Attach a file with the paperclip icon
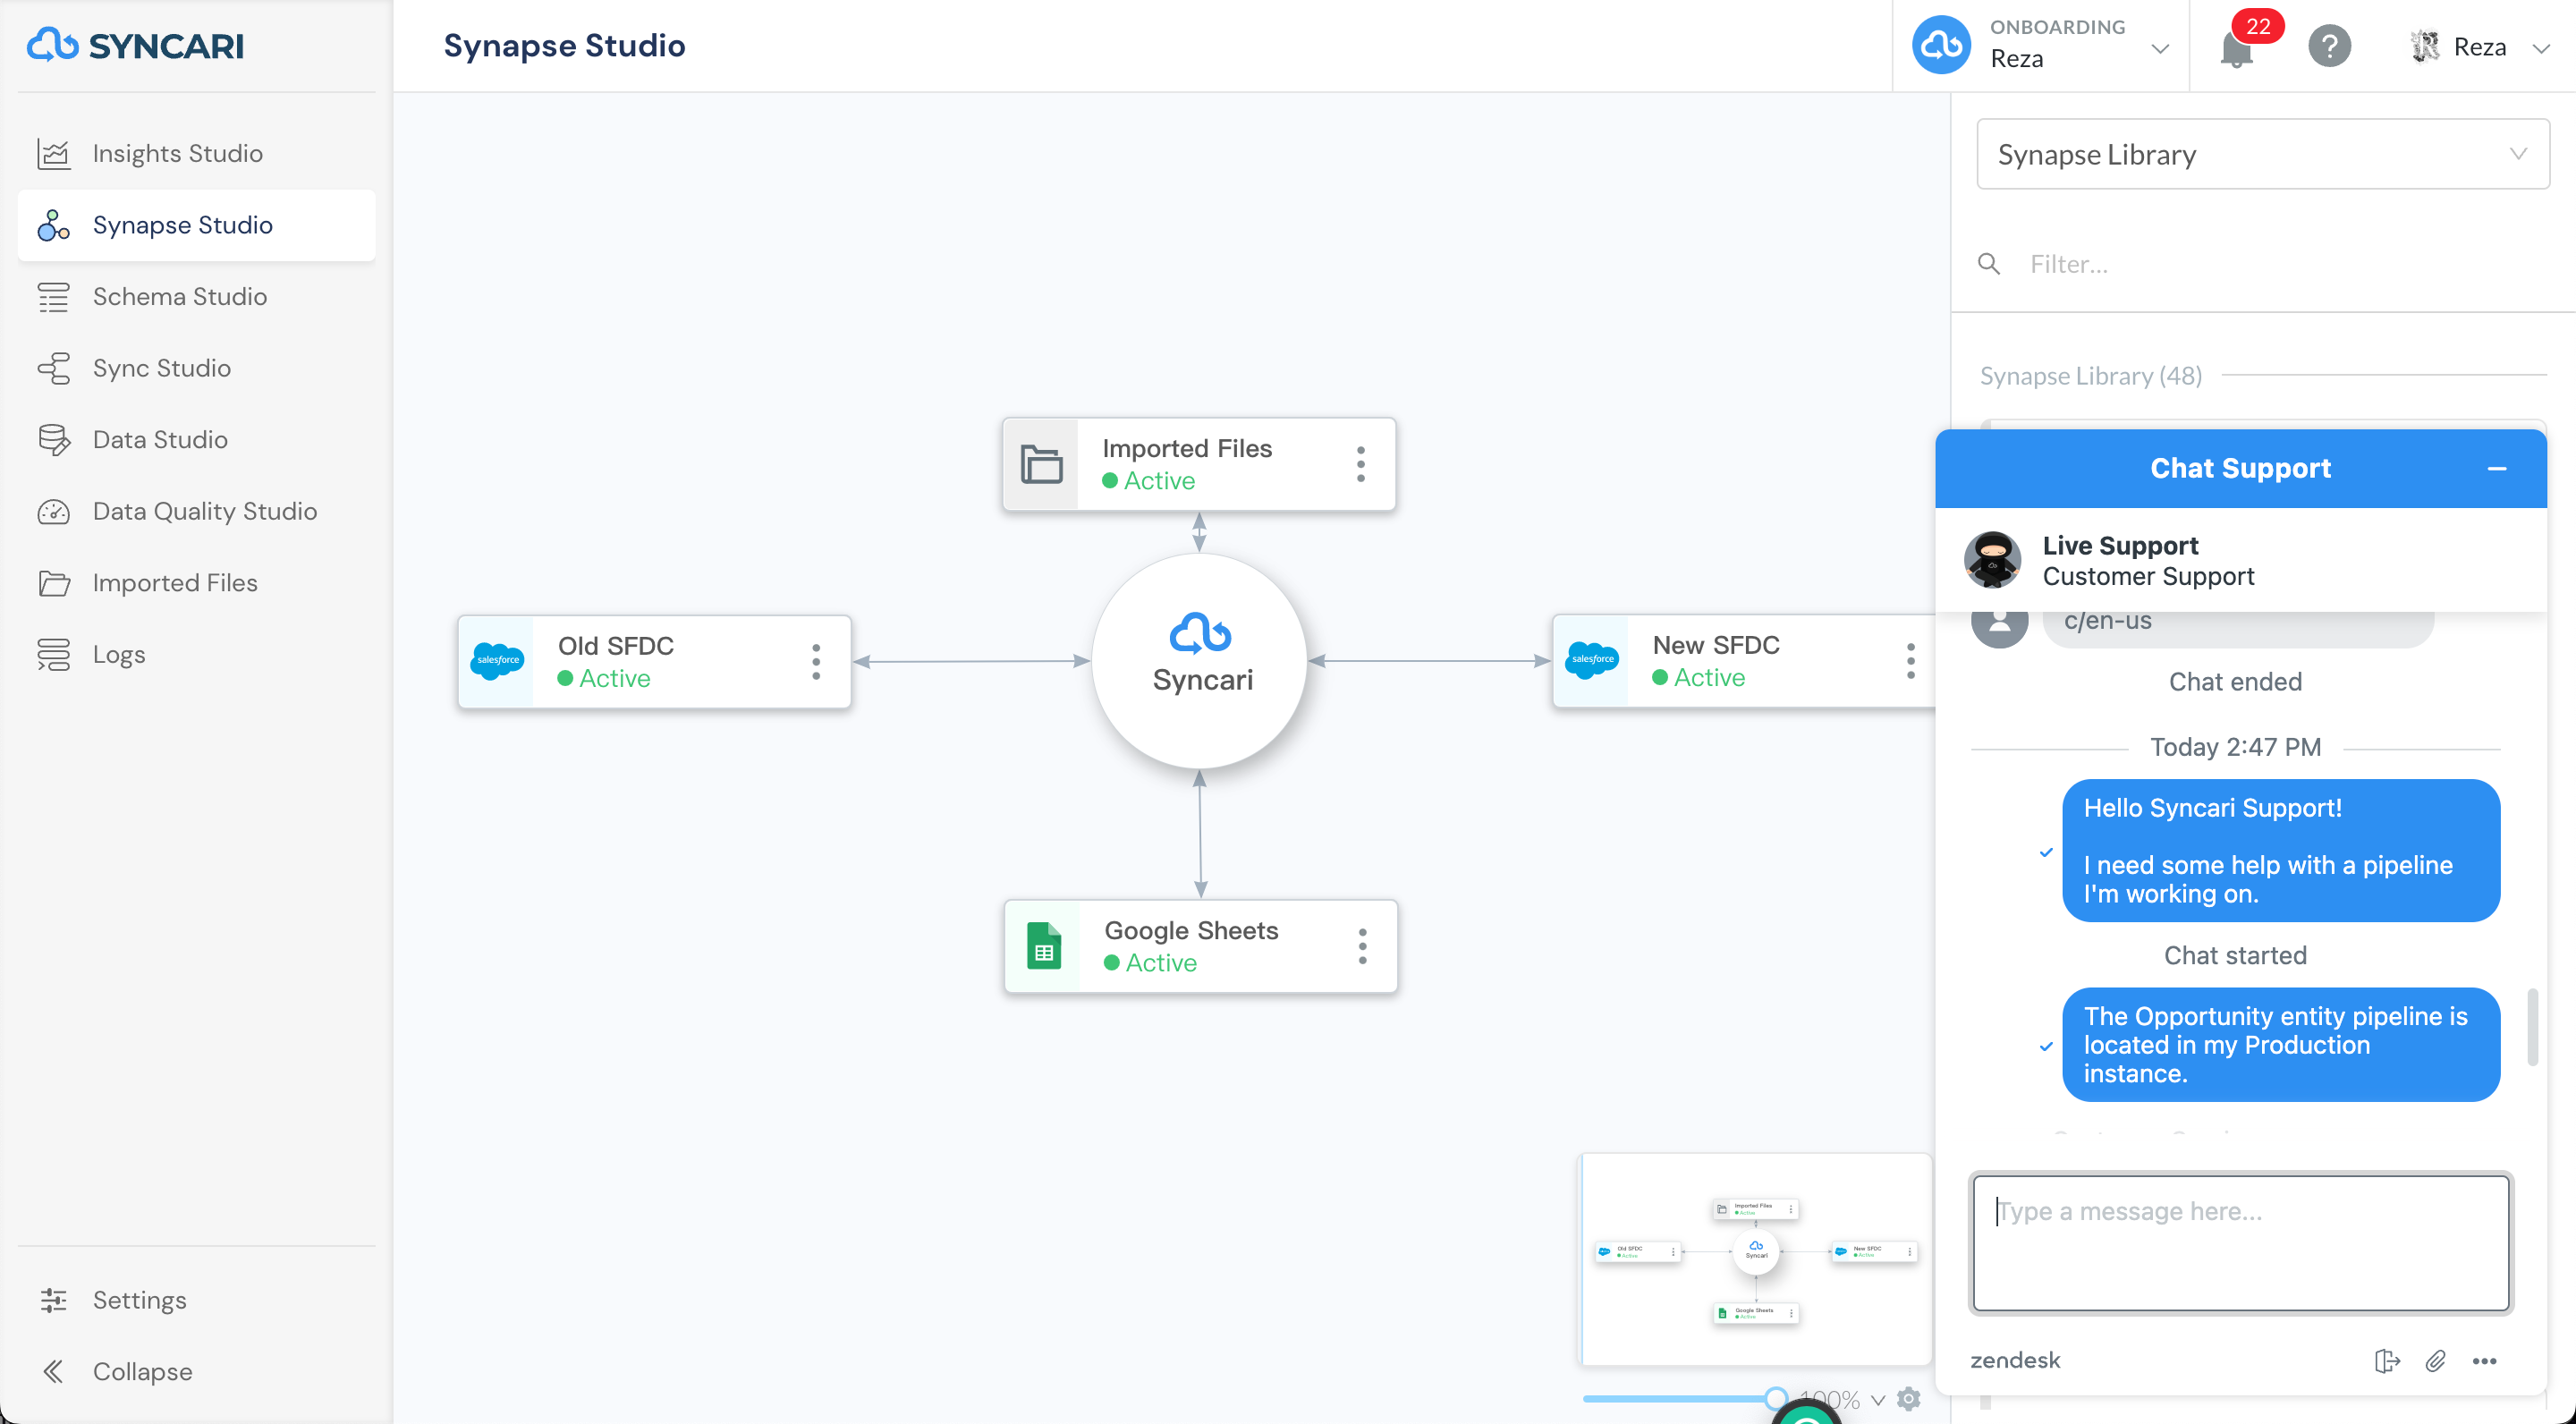The width and height of the screenshot is (2576, 1424). tap(2436, 1360)
